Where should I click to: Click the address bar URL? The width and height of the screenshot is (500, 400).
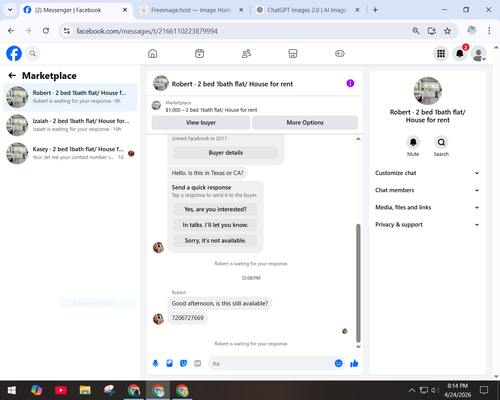[x=147, y=31]
